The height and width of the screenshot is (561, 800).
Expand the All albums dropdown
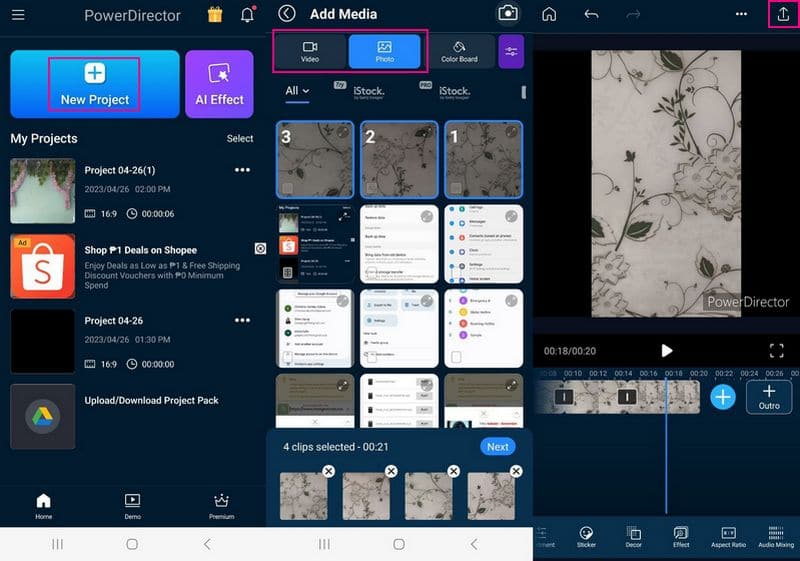(297, 91)
